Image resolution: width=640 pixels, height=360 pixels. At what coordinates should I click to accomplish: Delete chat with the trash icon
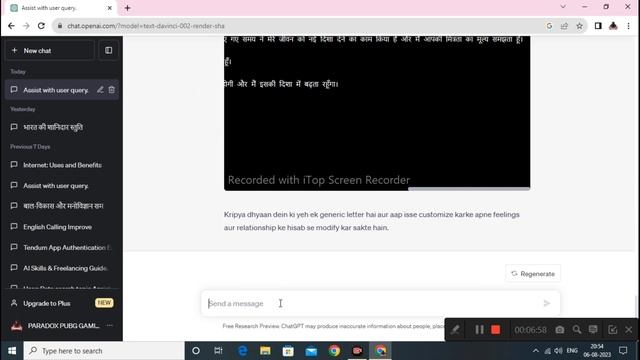[112, 90]
